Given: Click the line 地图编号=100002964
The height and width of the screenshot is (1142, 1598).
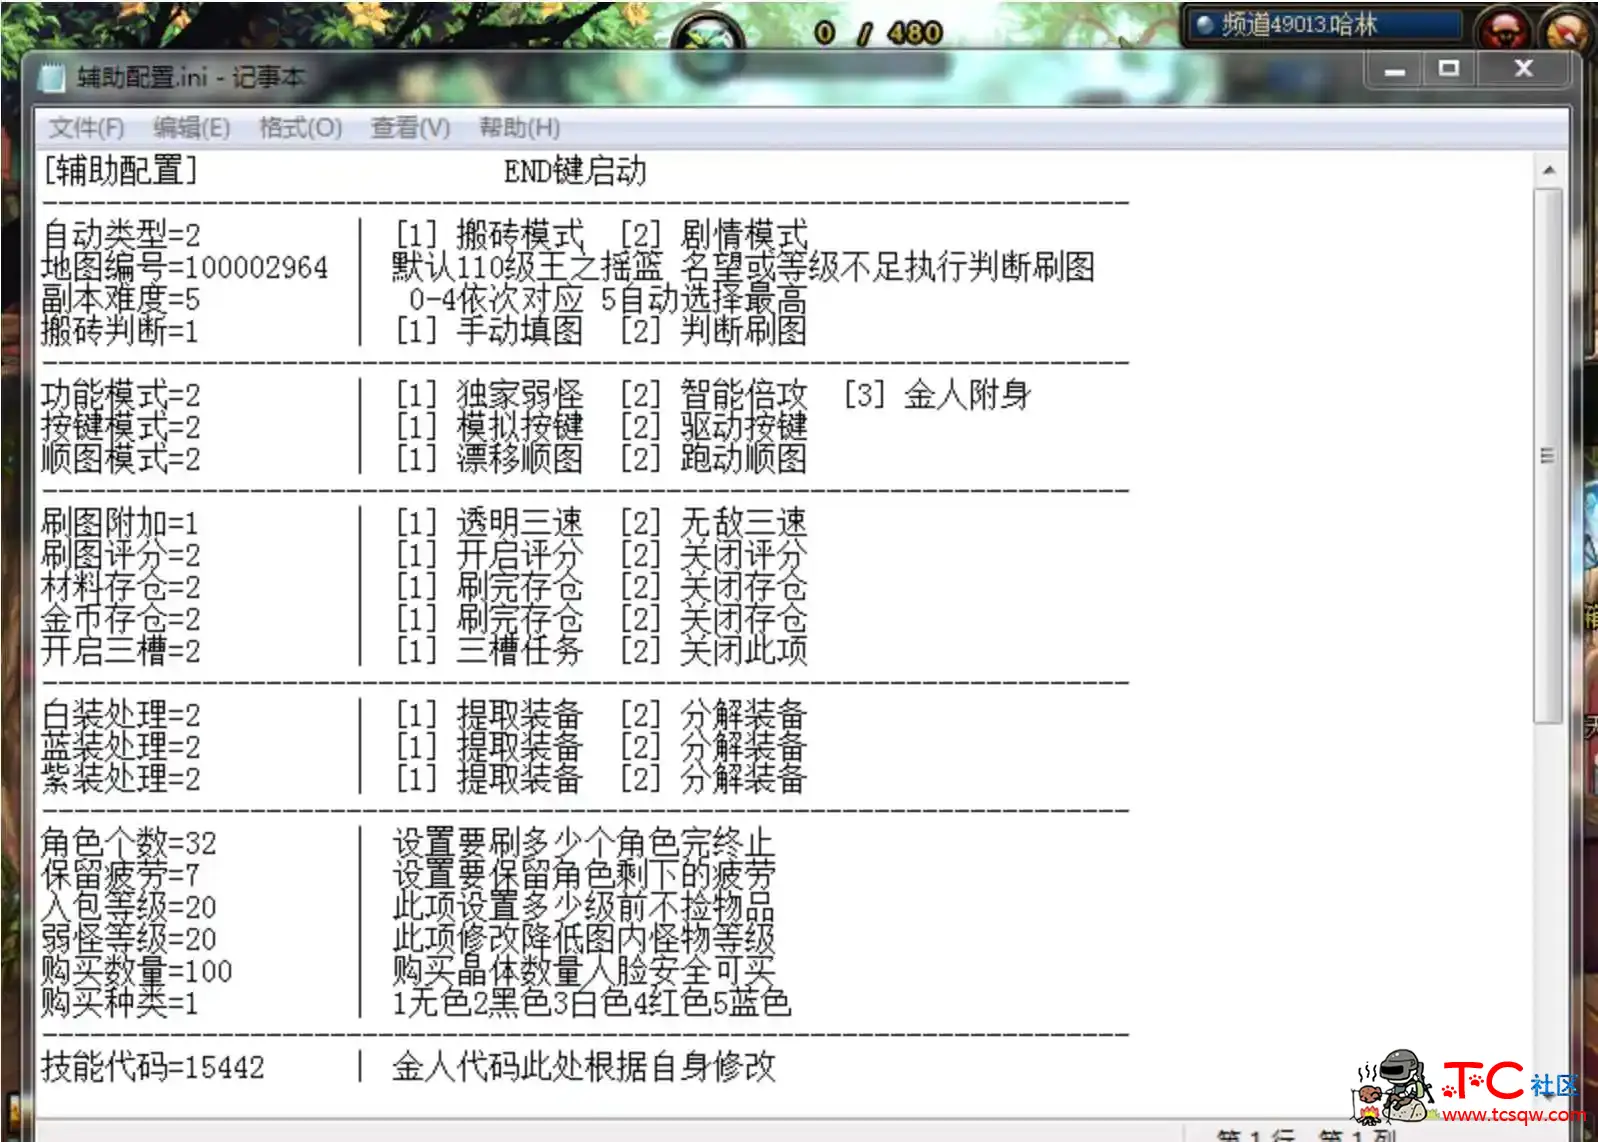Looking at the screenshot, I should (x=185, y=267).
